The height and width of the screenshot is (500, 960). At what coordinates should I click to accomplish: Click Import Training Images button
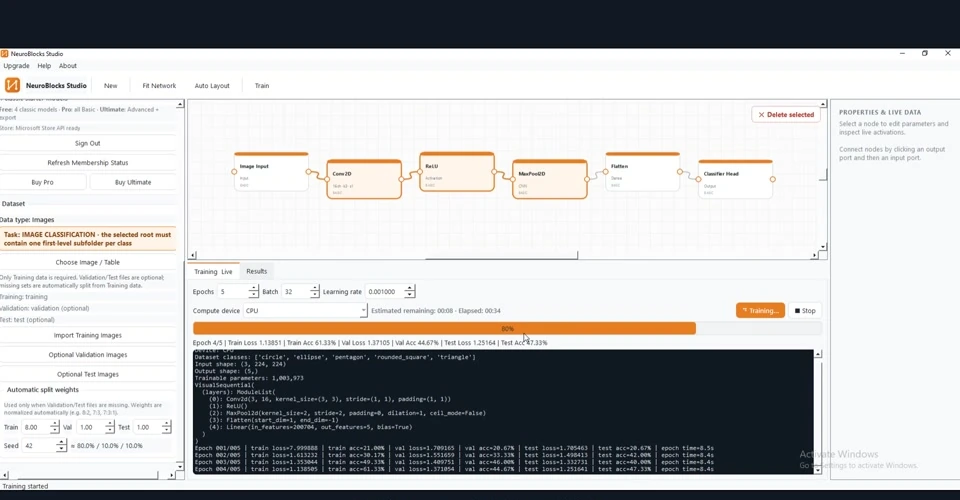coord(88,335)
